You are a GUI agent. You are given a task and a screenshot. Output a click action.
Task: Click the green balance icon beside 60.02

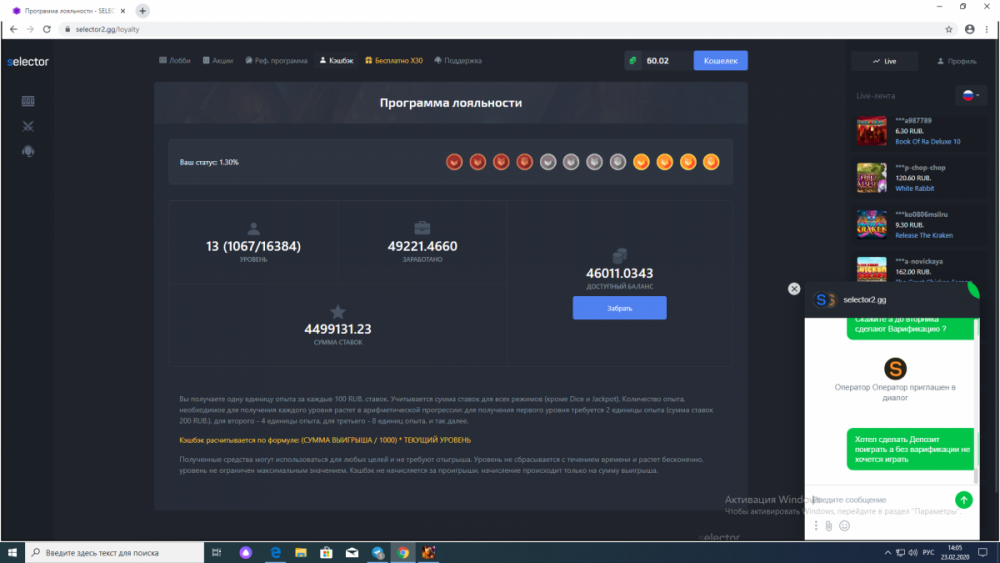coord(633,61)
